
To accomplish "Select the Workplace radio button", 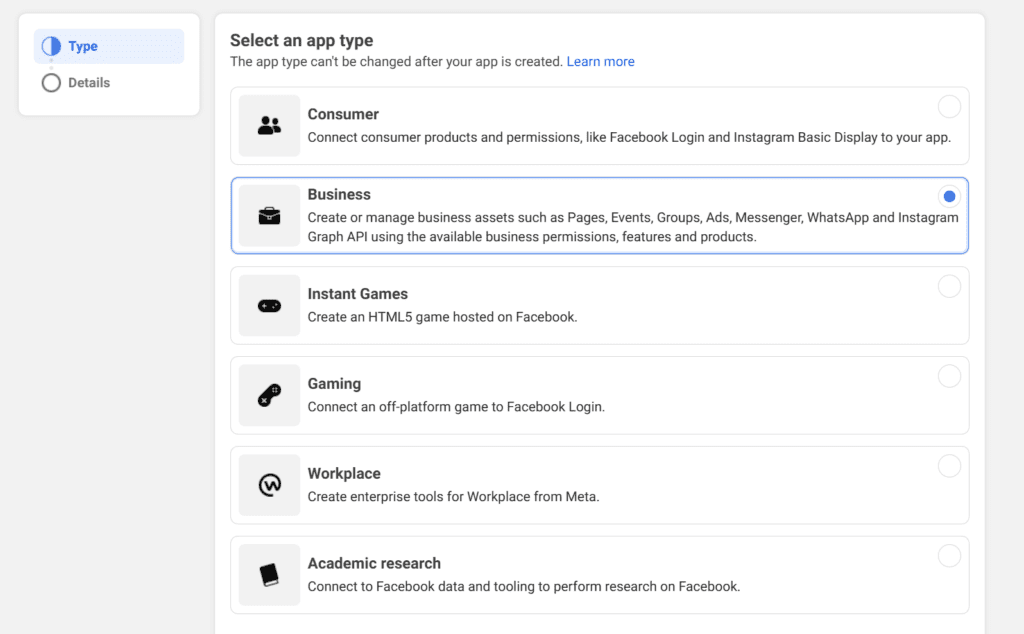I will pos(949,466).
